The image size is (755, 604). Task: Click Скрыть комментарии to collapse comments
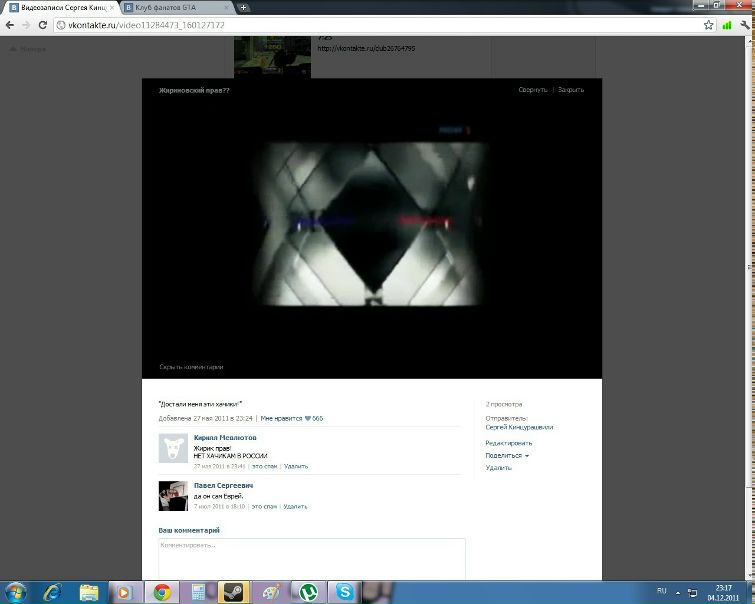coord(191,367)
